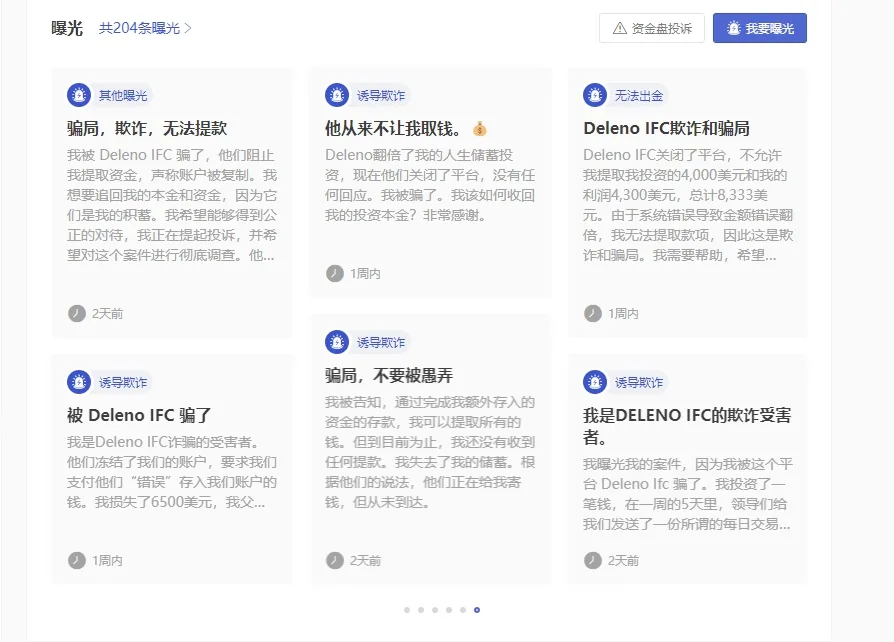Select 诱导欺诈 tag on 被 Deleno IFC 骗了 card
894x642 pixels.
click(123, 382)
